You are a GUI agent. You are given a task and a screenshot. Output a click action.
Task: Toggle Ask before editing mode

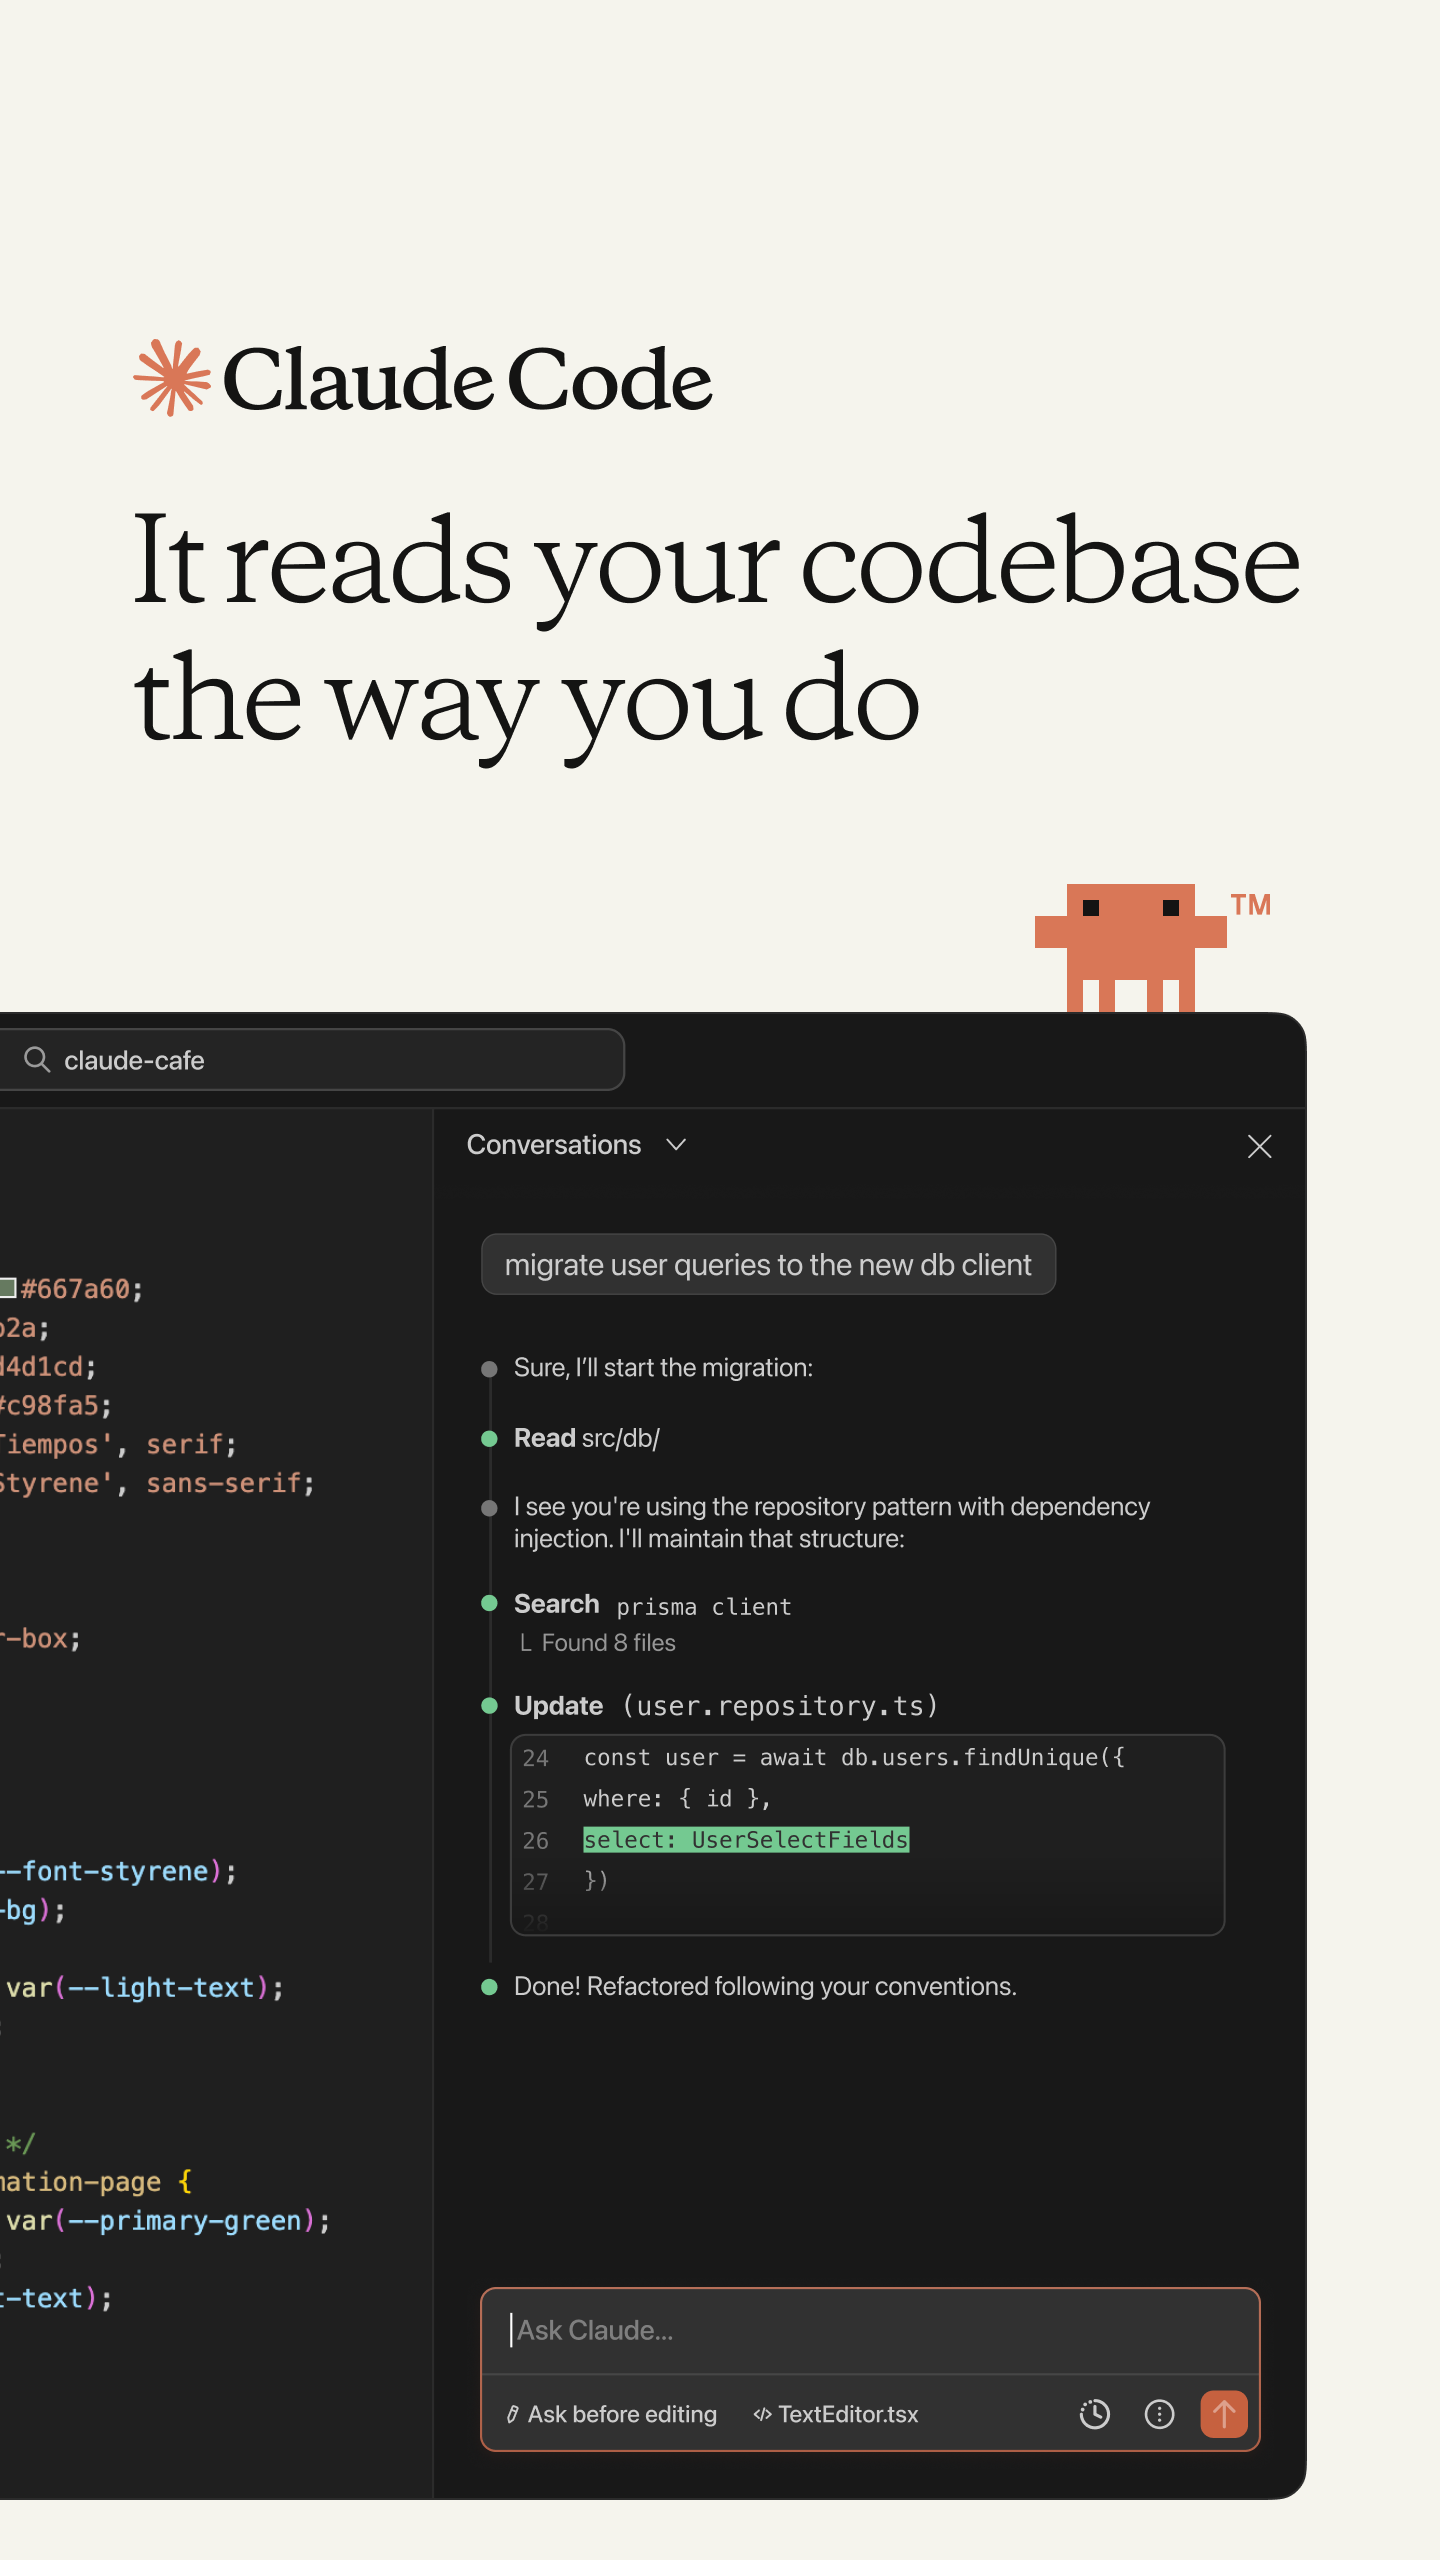(611, 2414)
